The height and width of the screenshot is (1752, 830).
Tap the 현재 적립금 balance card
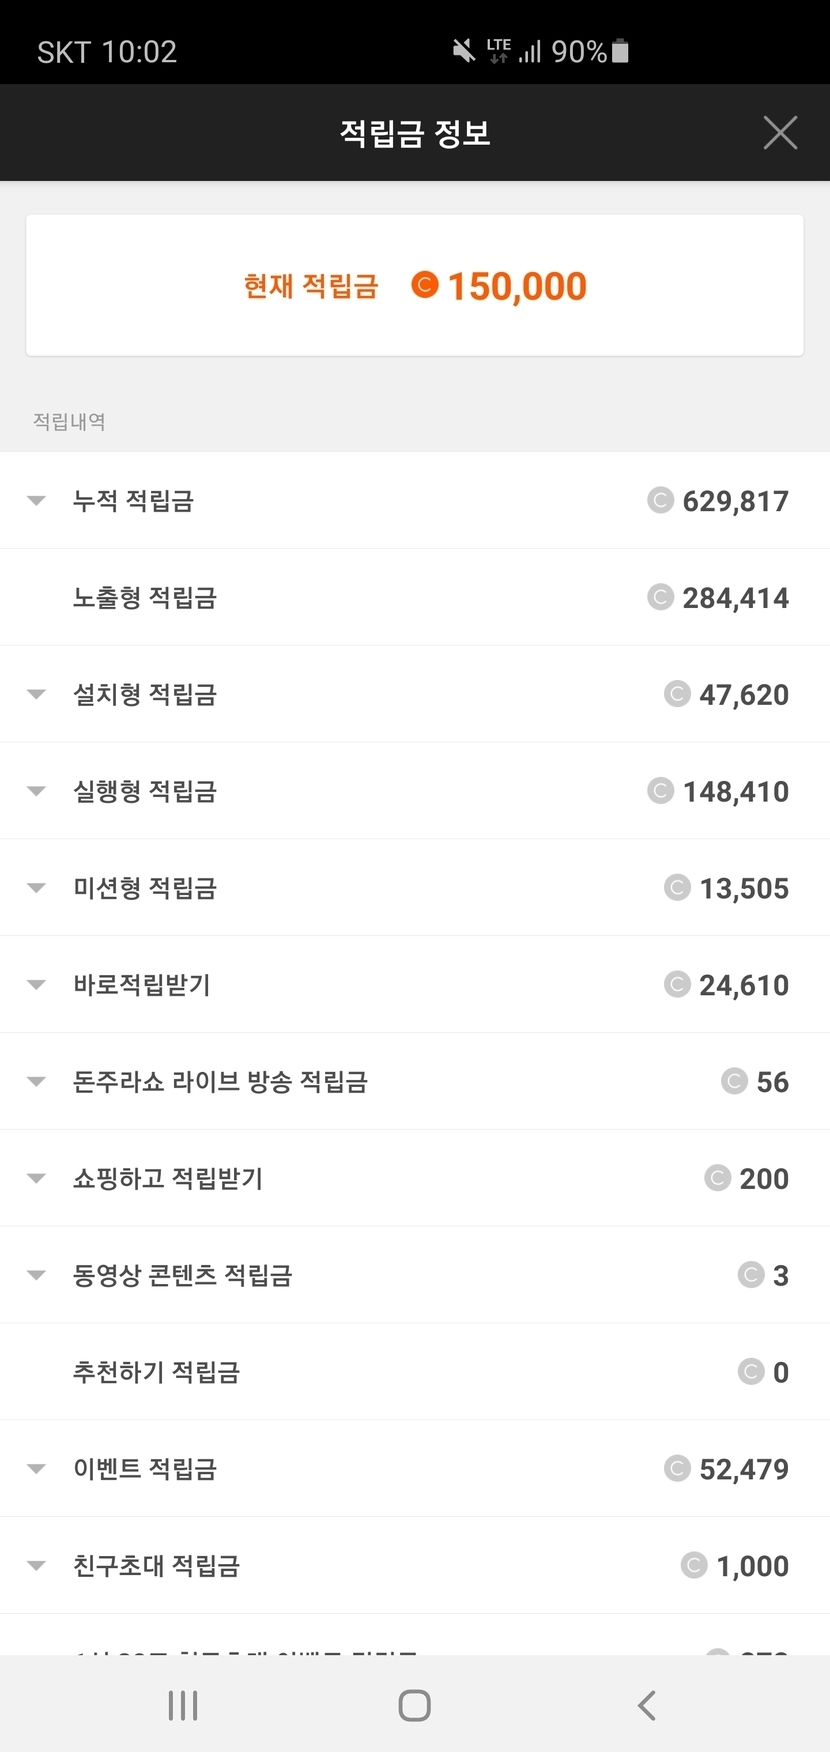(414, 285)
